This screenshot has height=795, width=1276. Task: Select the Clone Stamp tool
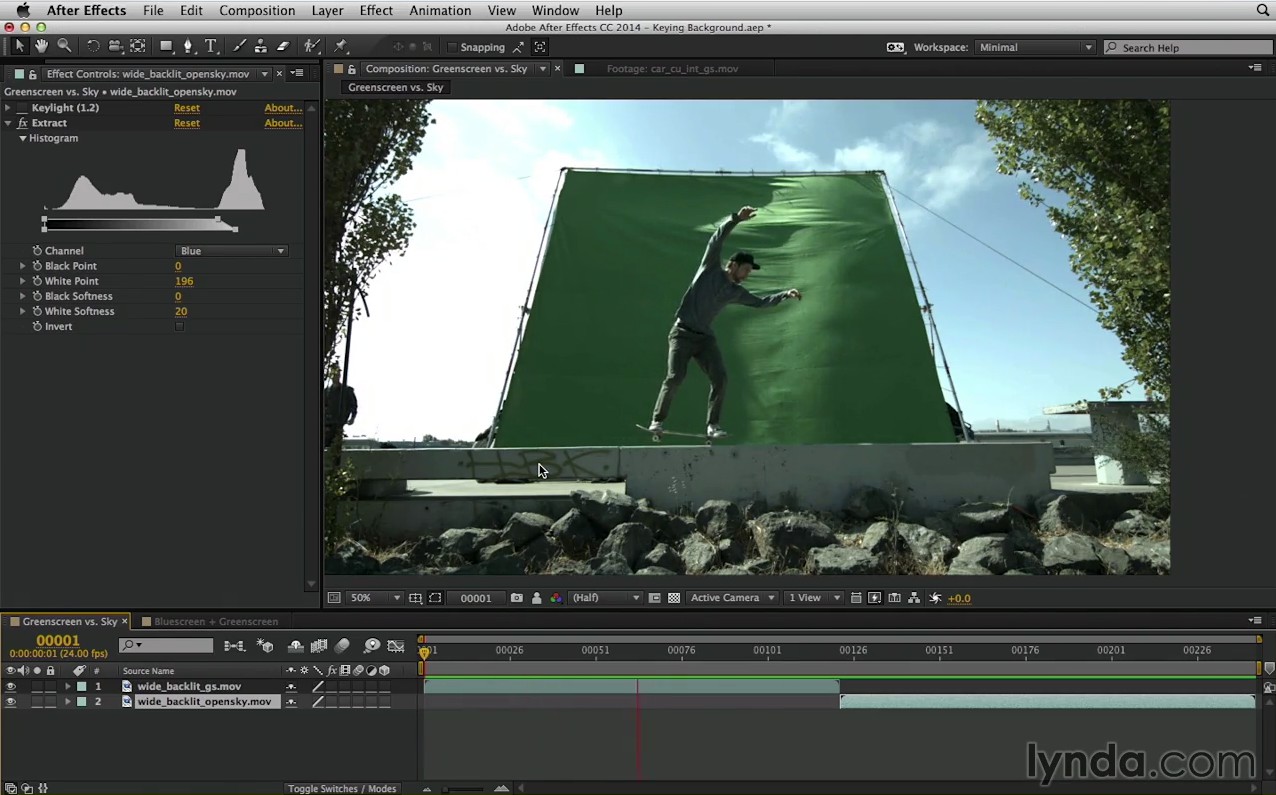260,46
